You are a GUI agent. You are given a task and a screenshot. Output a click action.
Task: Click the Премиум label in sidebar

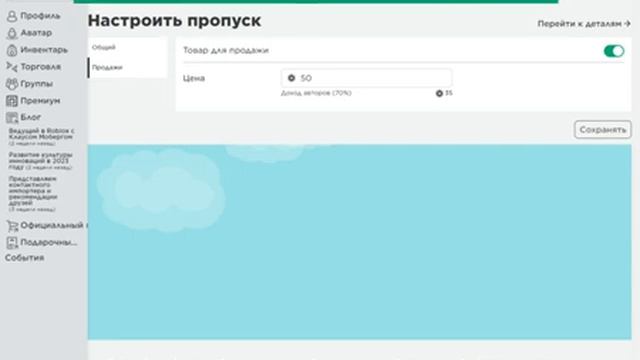pos(40,100)
